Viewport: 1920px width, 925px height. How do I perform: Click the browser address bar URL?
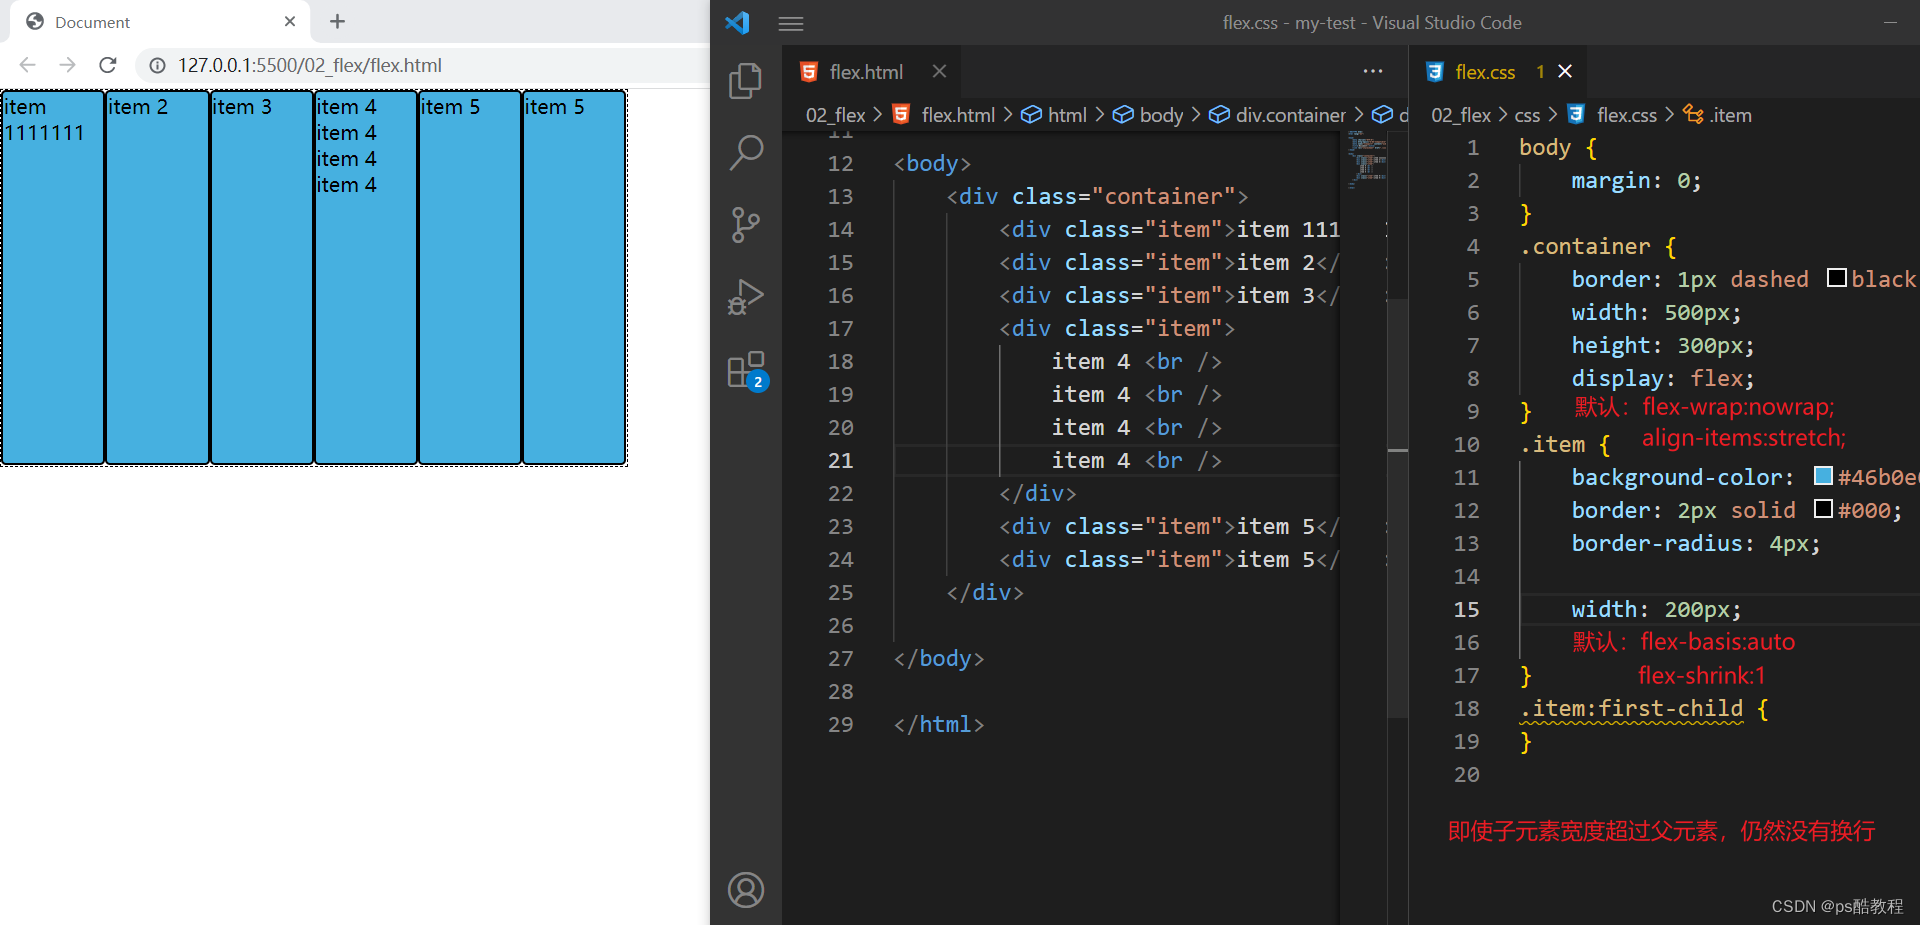pos(310,65)
